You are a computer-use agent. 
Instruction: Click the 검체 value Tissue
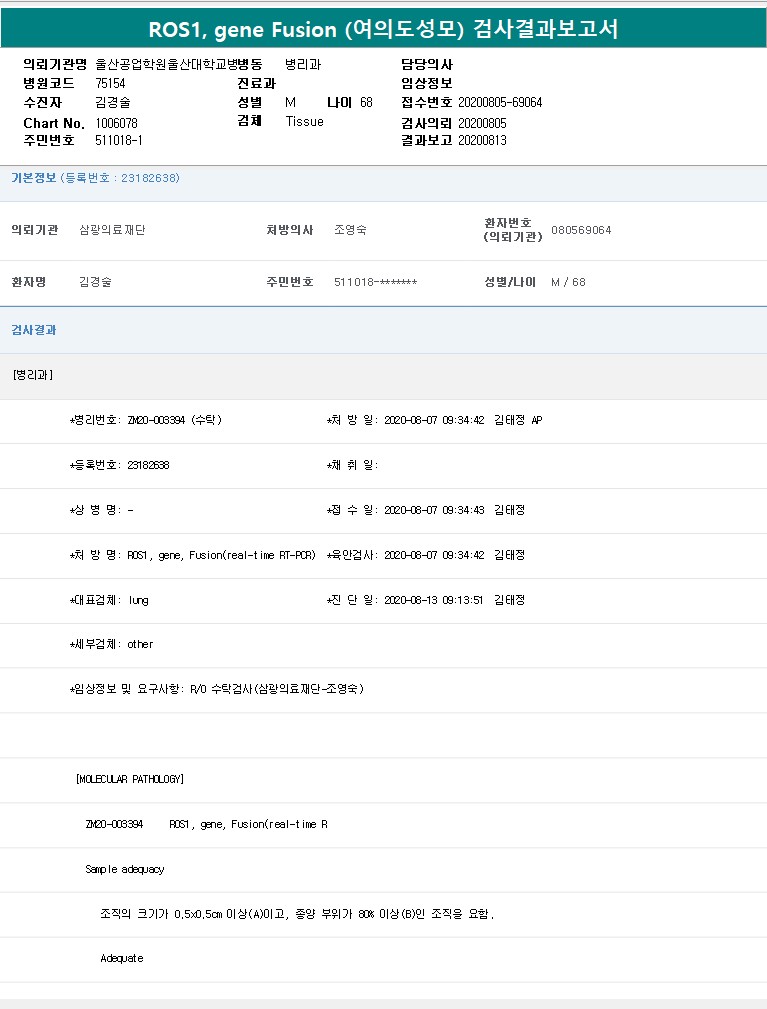point(304,122)
